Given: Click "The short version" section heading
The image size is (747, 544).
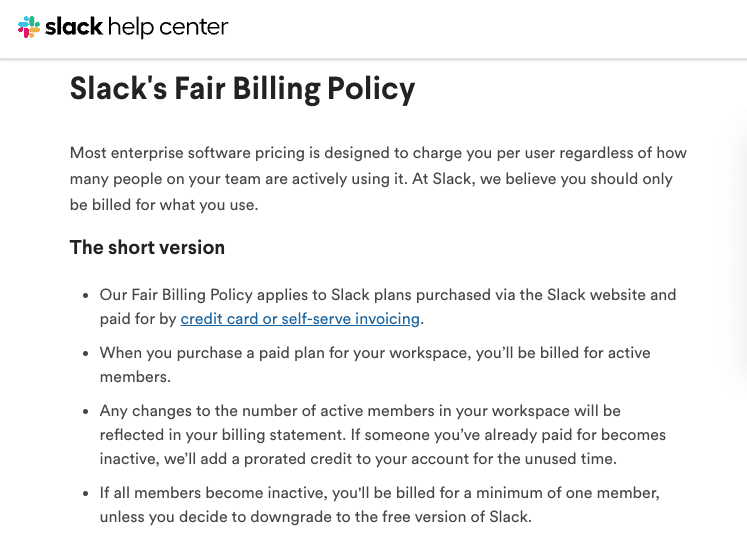Looking at the screenshot, I should pos(147,248).
